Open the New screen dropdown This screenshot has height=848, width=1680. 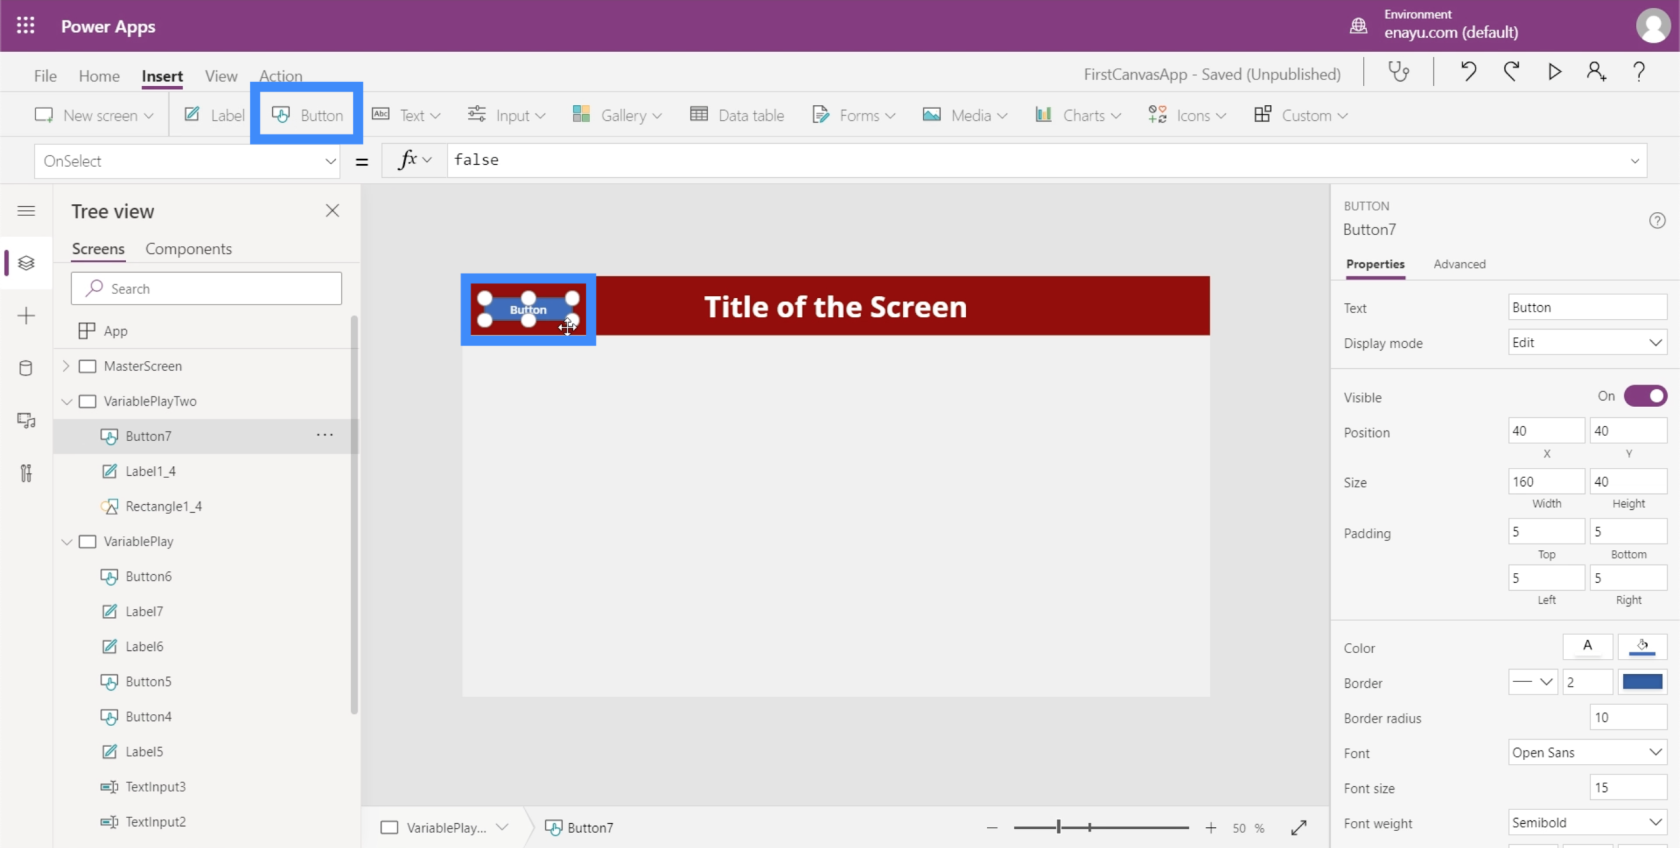pyautogui.click(x=94, y=115)
